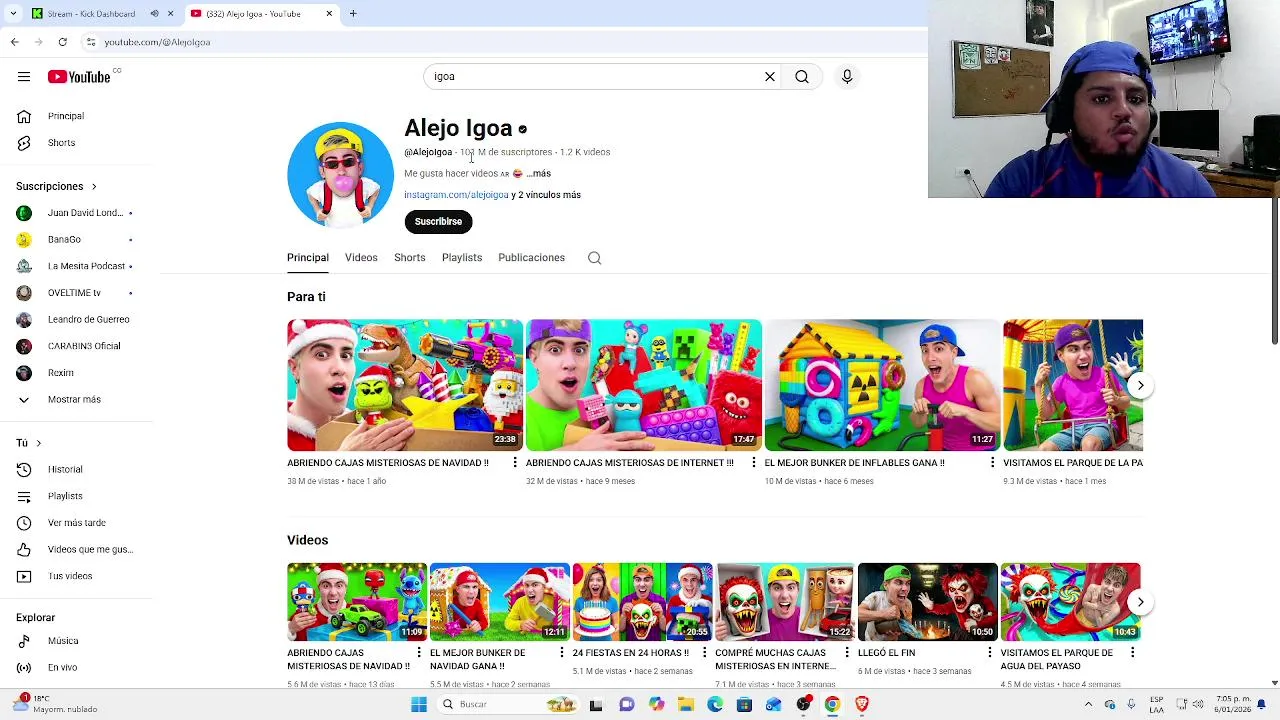1280x720 pixels.
Task: Open title EL MEJOR BUNKER DE NAVIDAD GANA
Action: point(477,659)
